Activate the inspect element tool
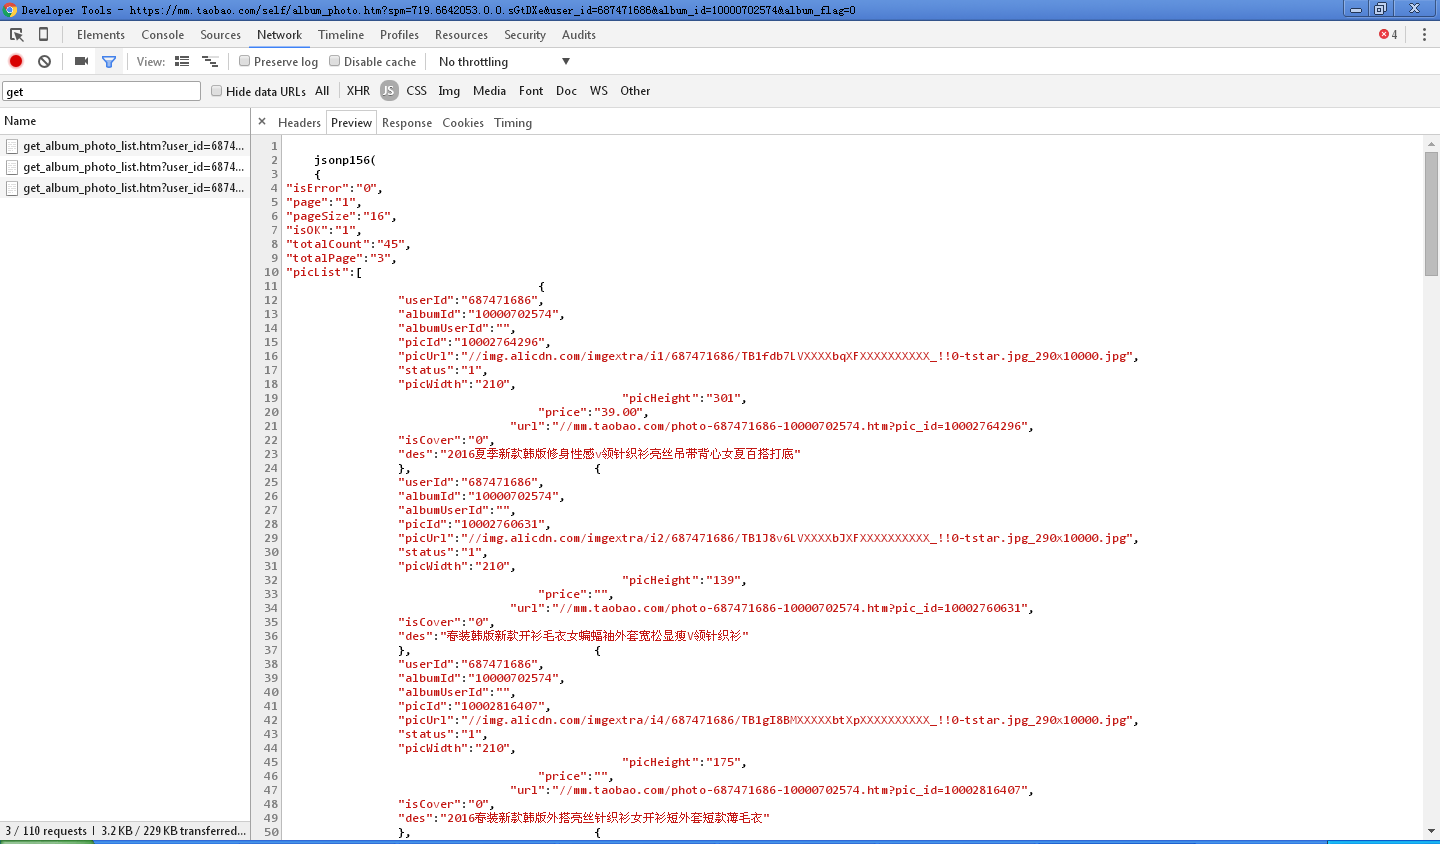This screenshot has height=844, width=1440. point(17,34)
